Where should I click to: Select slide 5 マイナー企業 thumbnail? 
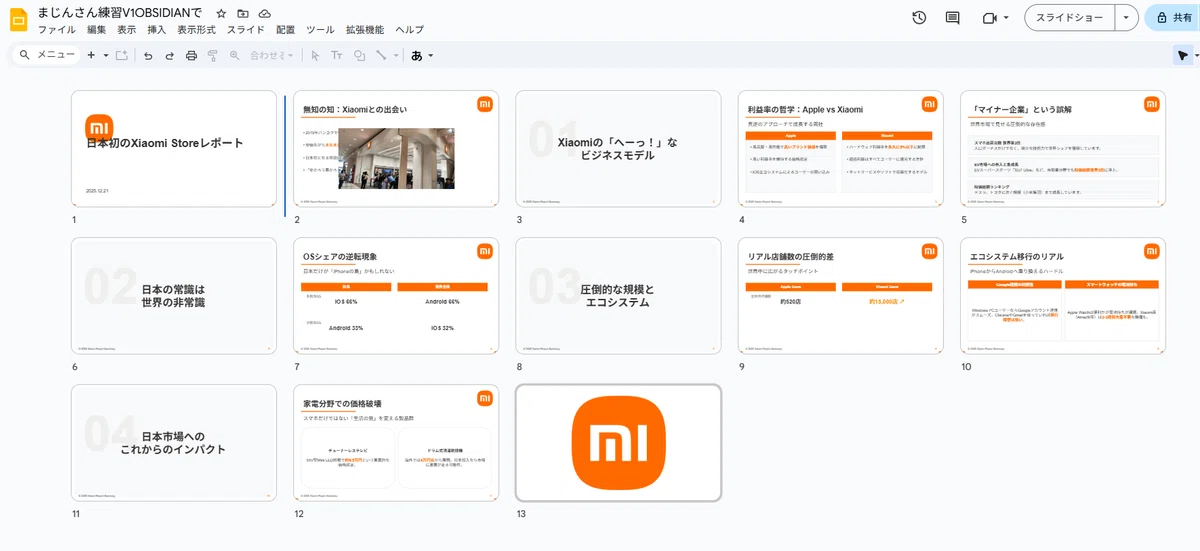1062,149
